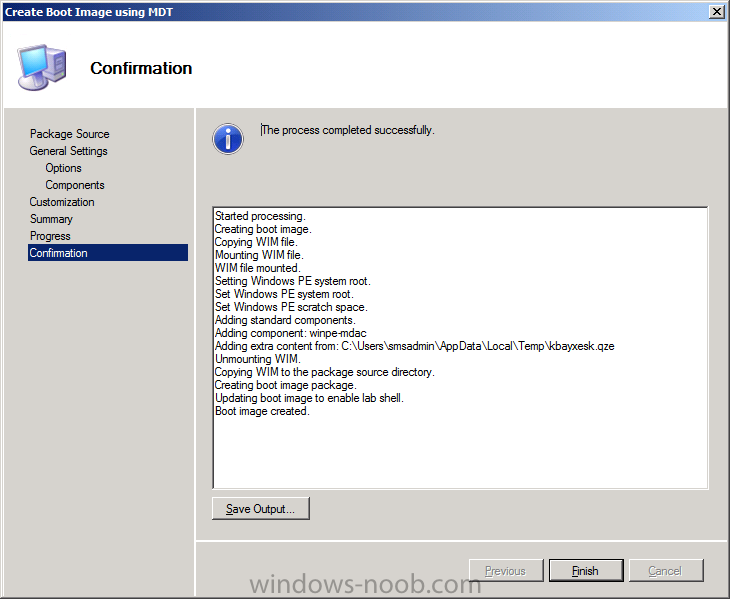Click the 'Mounting WIM file.' log line
This screenshot has width=730, height=599.
point(259,255)
